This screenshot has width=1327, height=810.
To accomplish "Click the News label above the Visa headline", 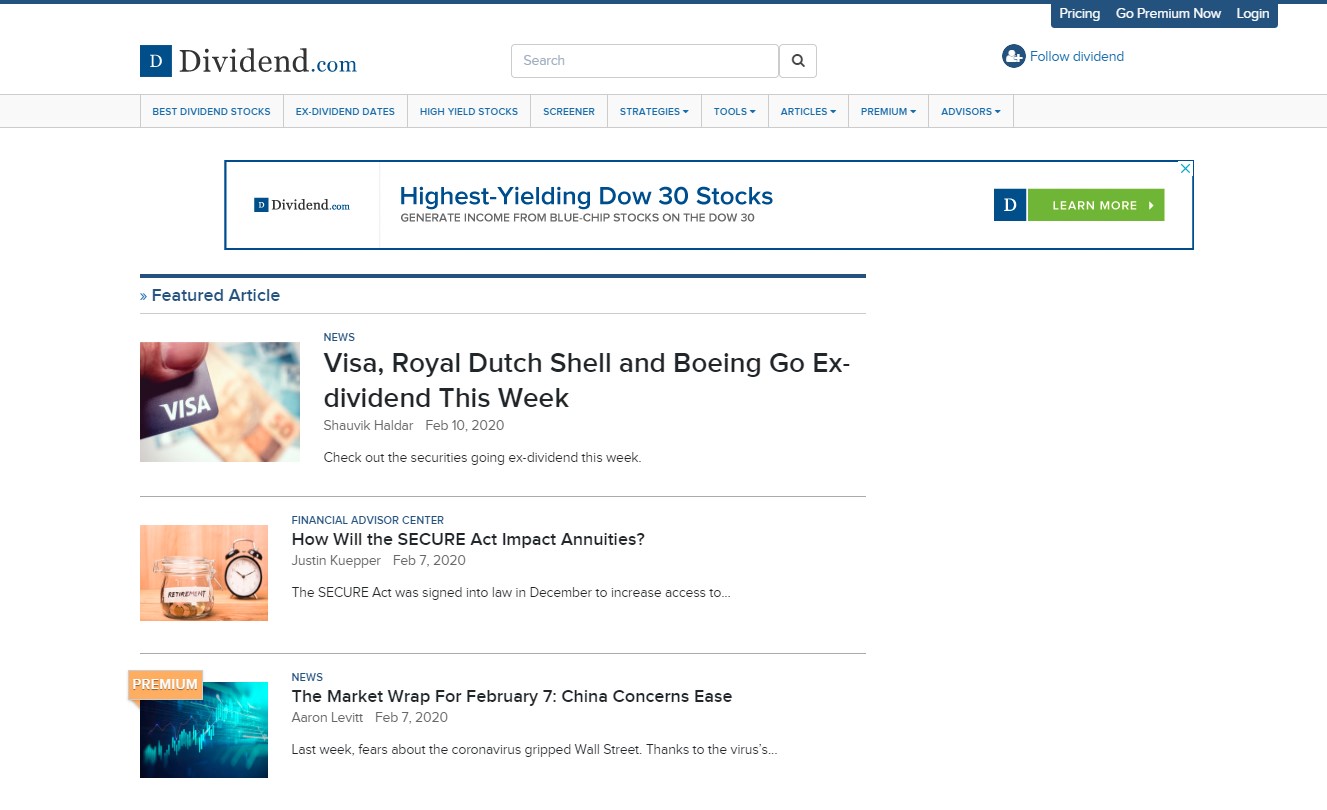I will [x=339, y=337].
